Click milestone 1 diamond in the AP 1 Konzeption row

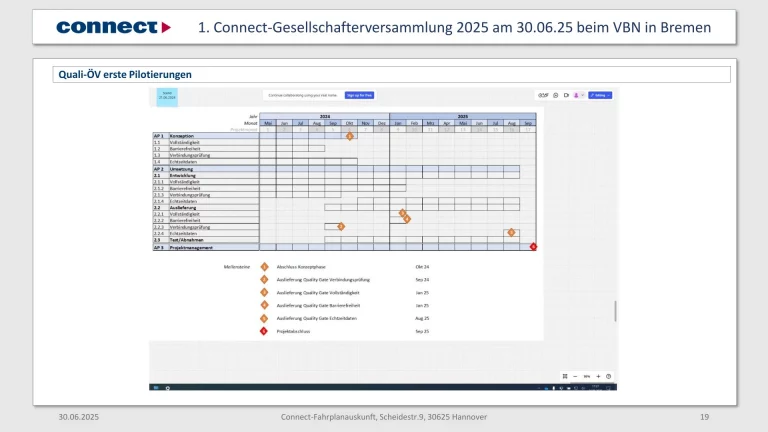click(x=349, y=136)
